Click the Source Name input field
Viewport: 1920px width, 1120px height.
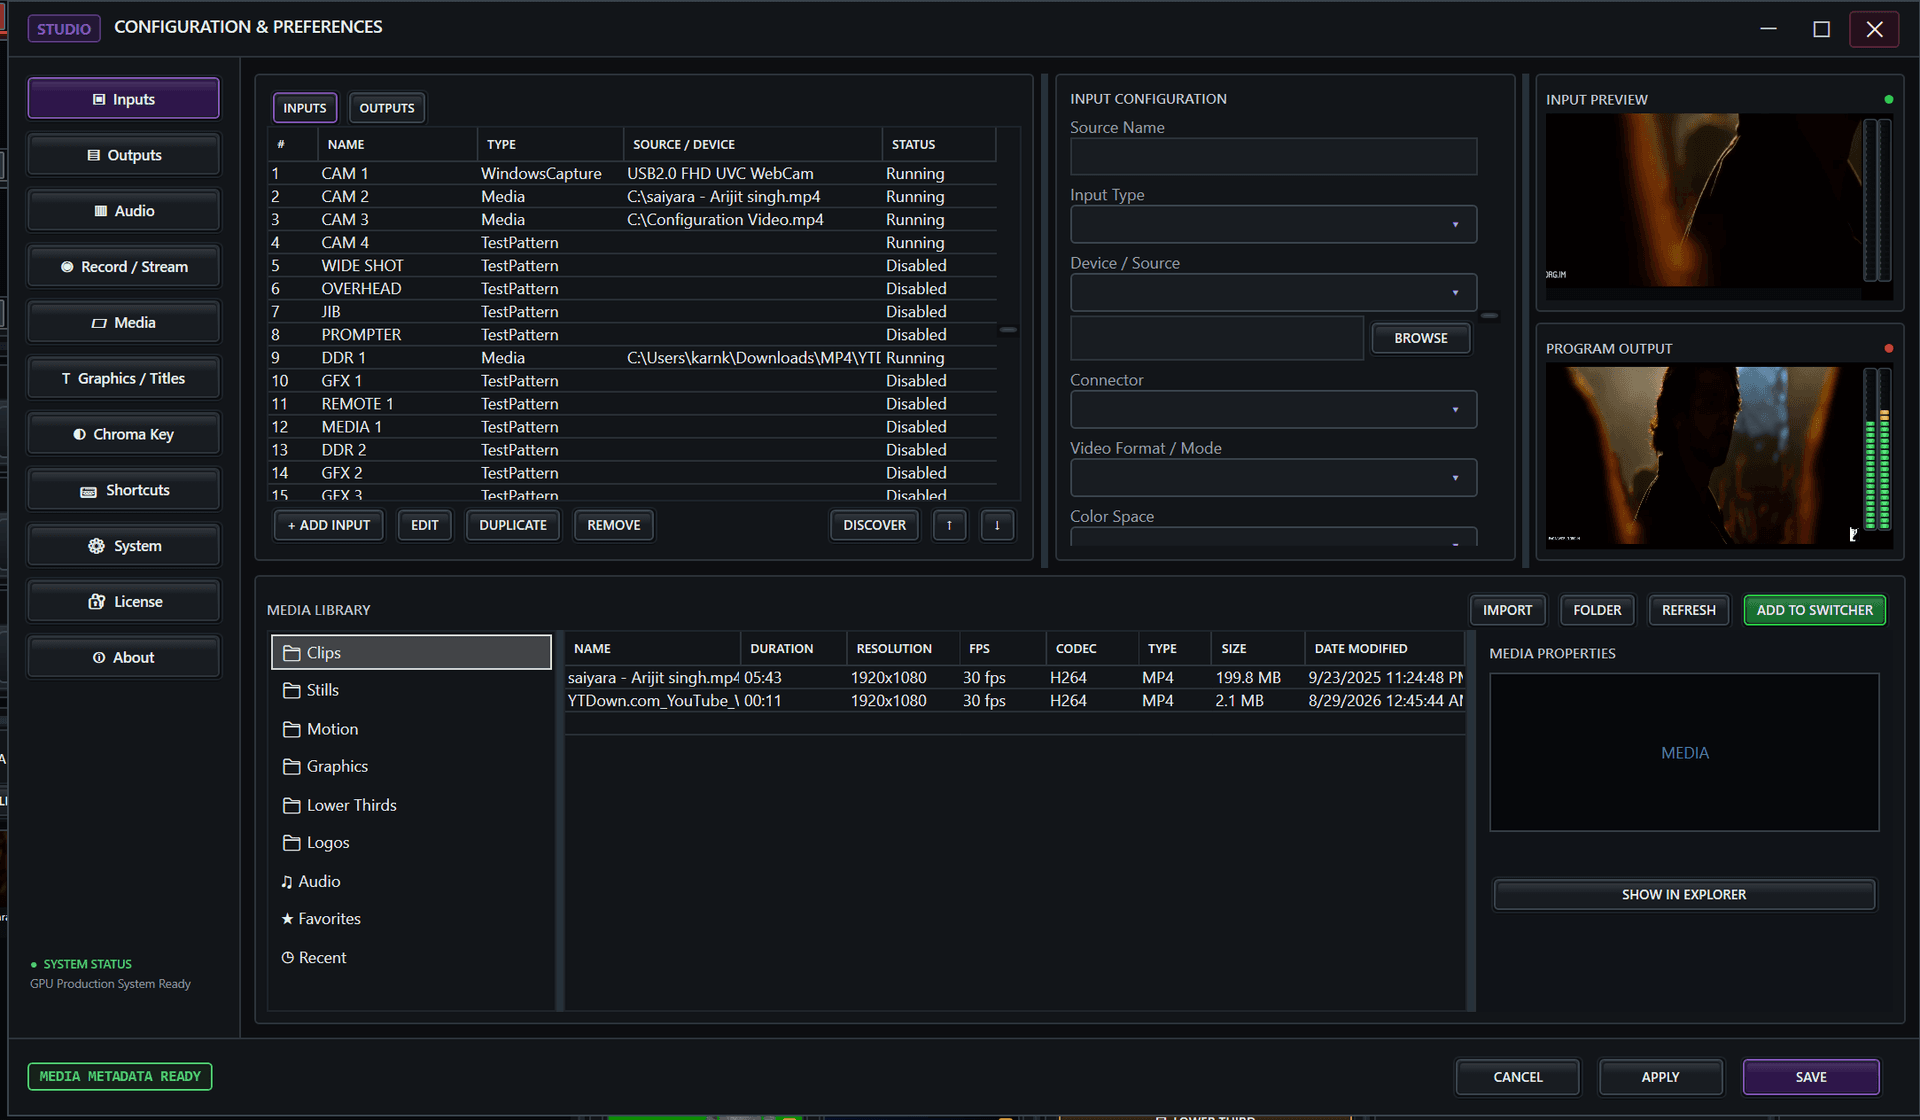1273,157
